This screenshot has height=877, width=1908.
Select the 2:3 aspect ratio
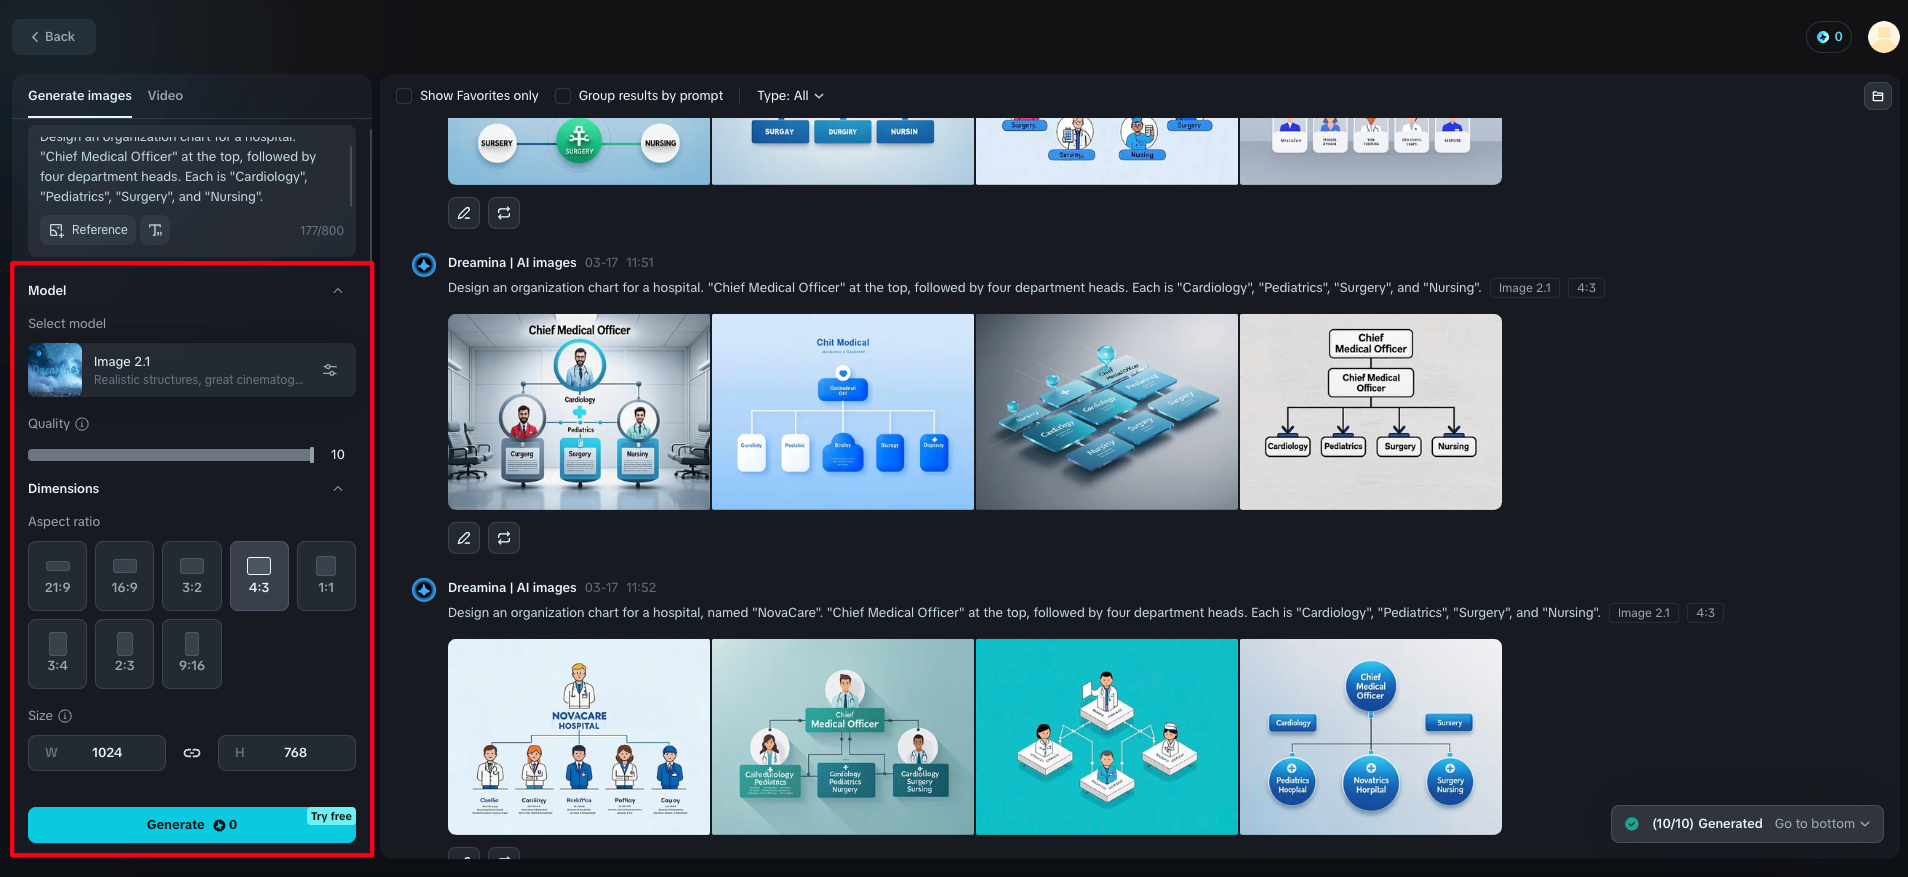click(x=125, y=654)
